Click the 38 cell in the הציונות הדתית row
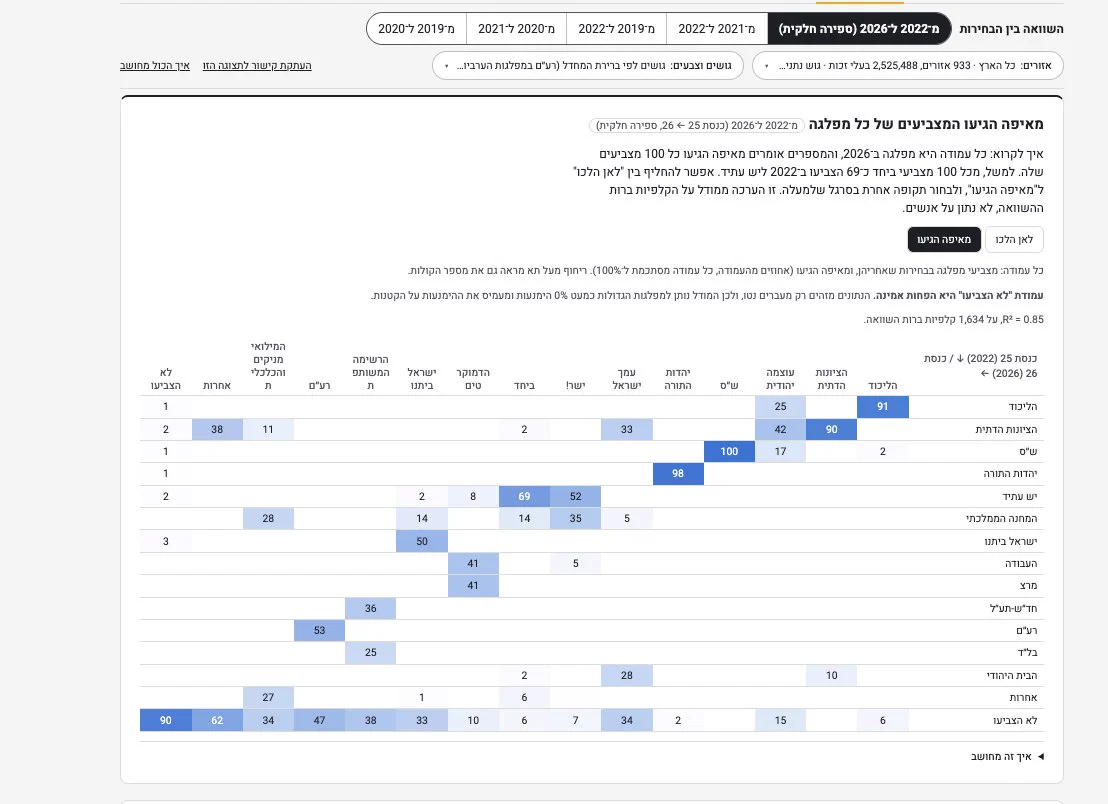This screenshot has height=804, width=1108. (x=217, y=429)
